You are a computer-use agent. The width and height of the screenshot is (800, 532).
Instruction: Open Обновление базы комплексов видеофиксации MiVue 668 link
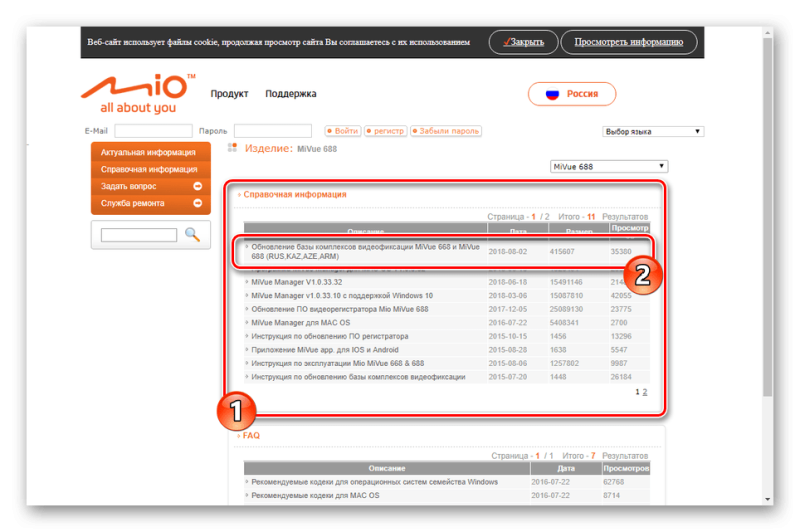365,251
